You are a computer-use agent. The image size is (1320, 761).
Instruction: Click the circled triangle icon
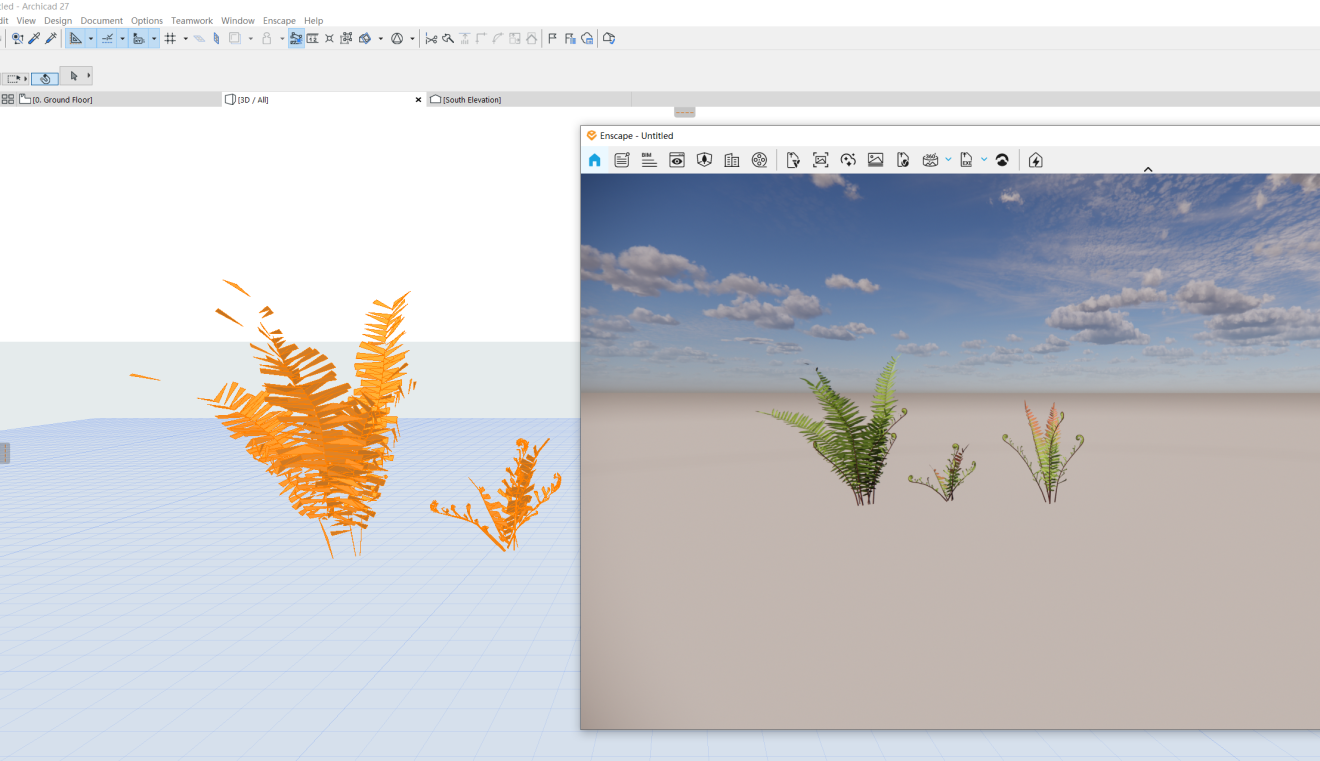point(397,38)
